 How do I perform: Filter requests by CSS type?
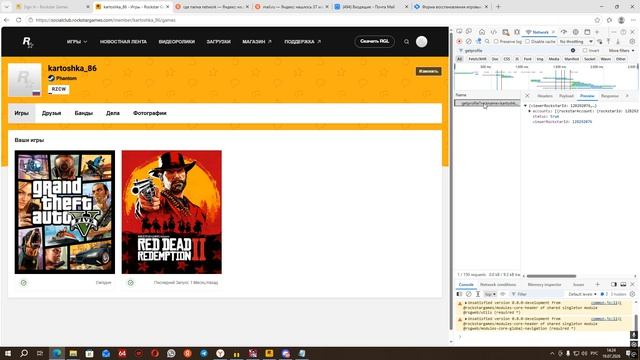(507, 59)
